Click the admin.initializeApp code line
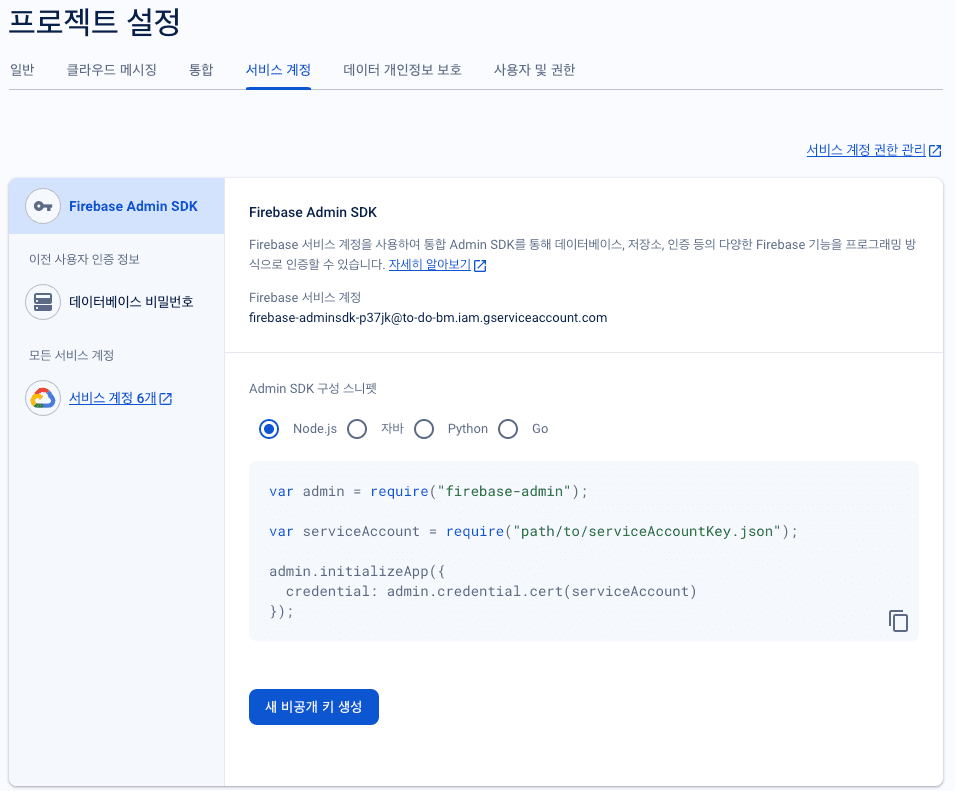 pyautogui.click(x=357, y=571)
